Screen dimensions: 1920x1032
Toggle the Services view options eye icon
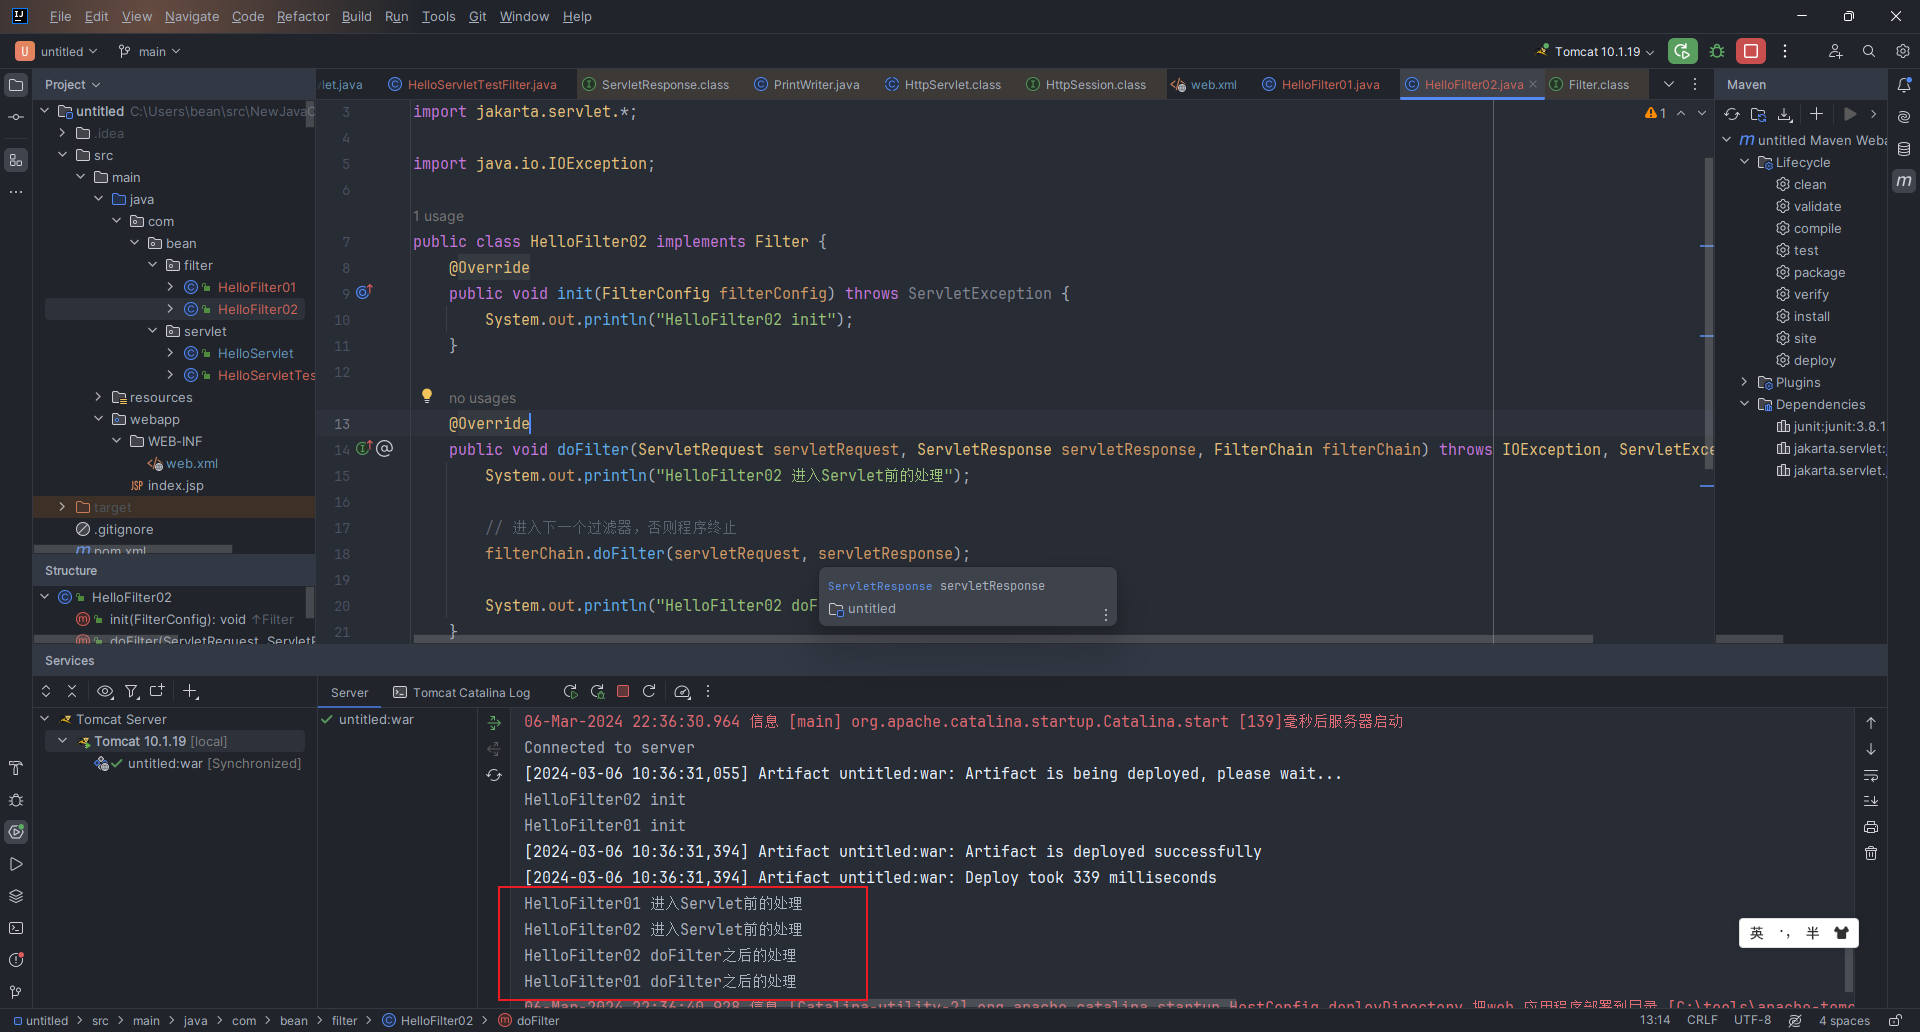[104, 691]
